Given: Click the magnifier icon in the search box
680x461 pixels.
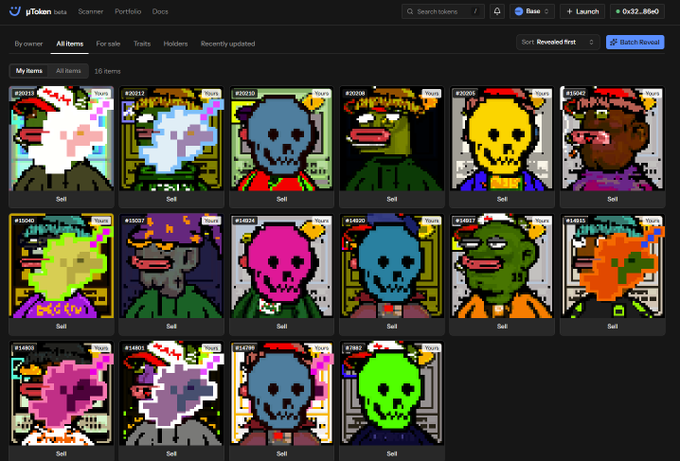Looking at the screenshot, I should (x=410, y=12).
